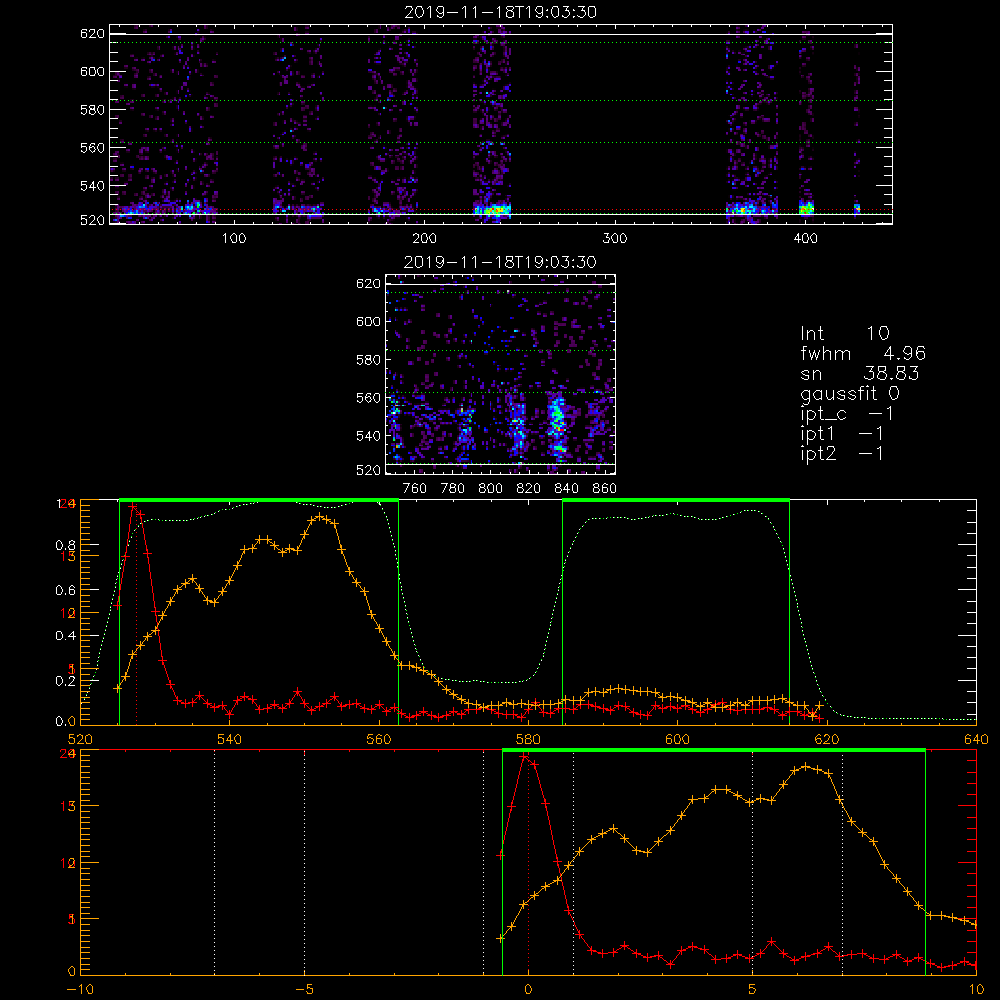Click the 0.4 y-axis label on passband plot

[x=66, y=636]
